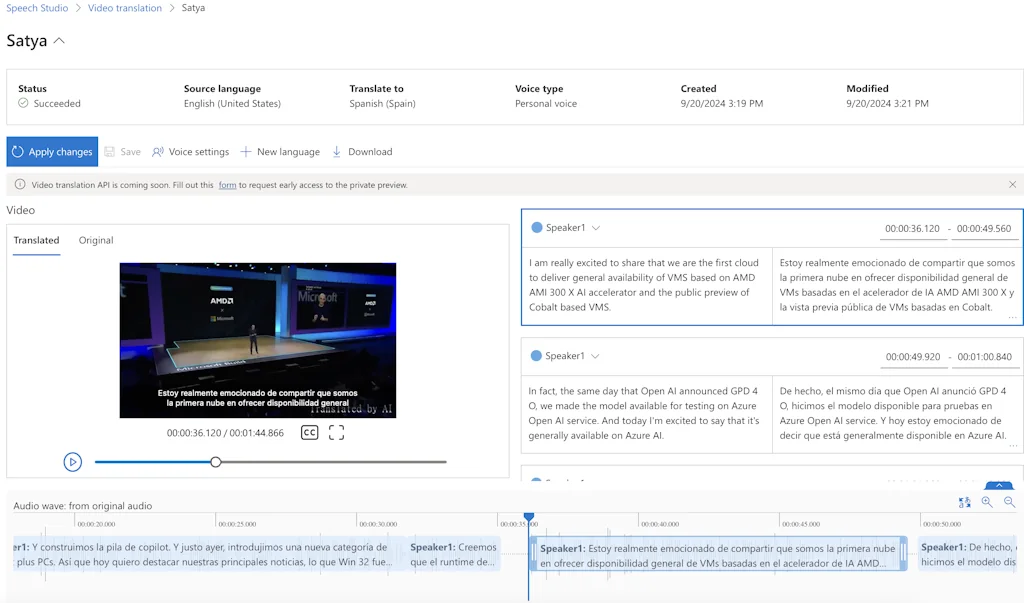Zoom in on the audio waveform
Screen dimensions: 1024x603
pyautogui.click(x=987, y=502)
